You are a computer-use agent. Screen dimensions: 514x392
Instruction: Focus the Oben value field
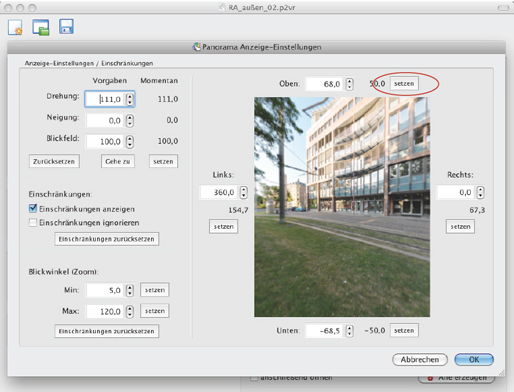point(325,84)
